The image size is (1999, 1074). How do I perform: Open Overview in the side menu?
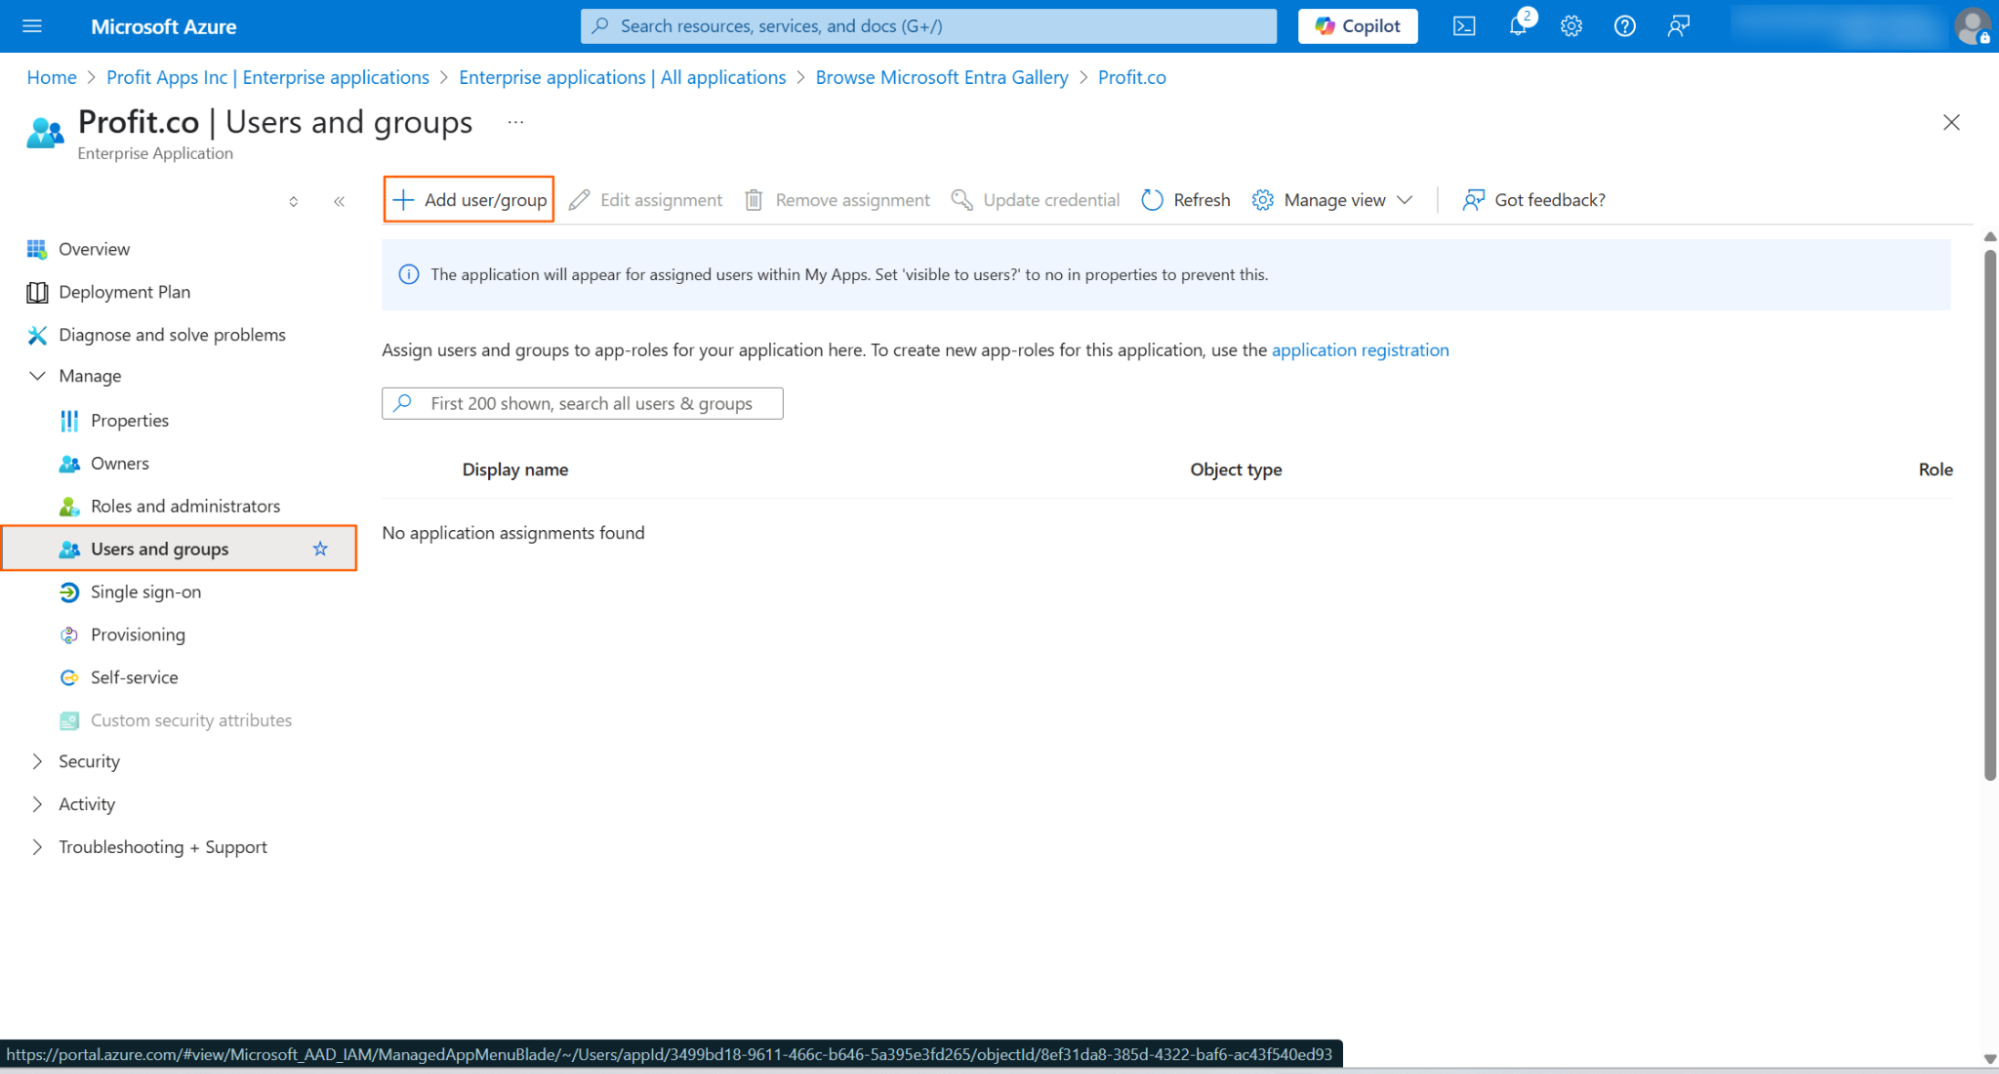point(94,249)
